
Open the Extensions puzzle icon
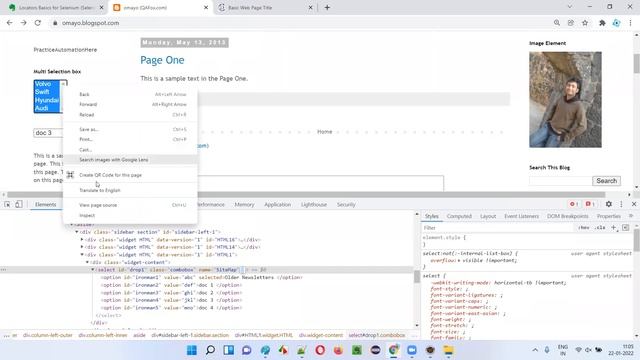pyautogui.click(x=602, y=23)
